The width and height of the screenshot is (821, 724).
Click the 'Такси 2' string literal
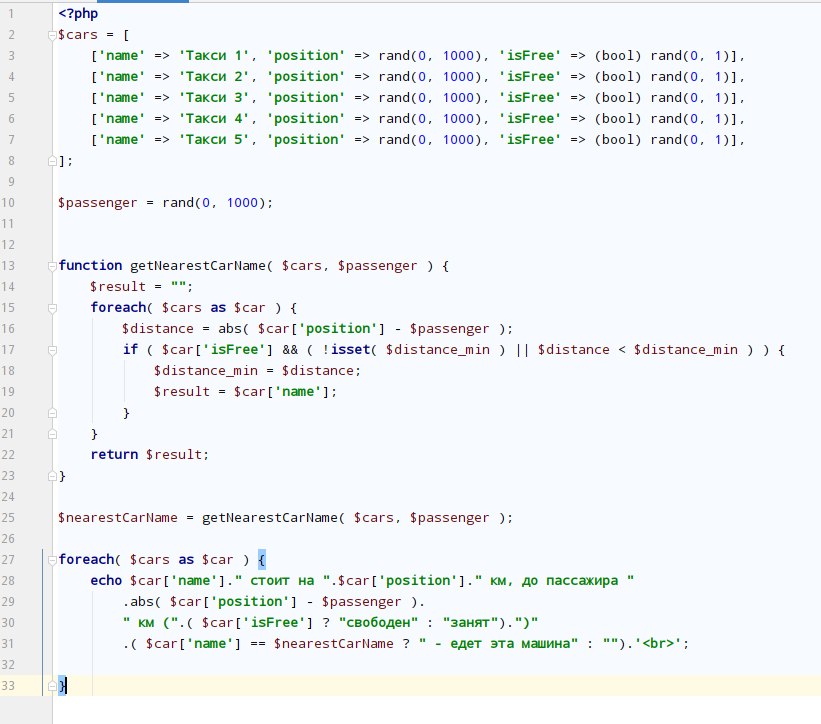(x=214, y=77)
